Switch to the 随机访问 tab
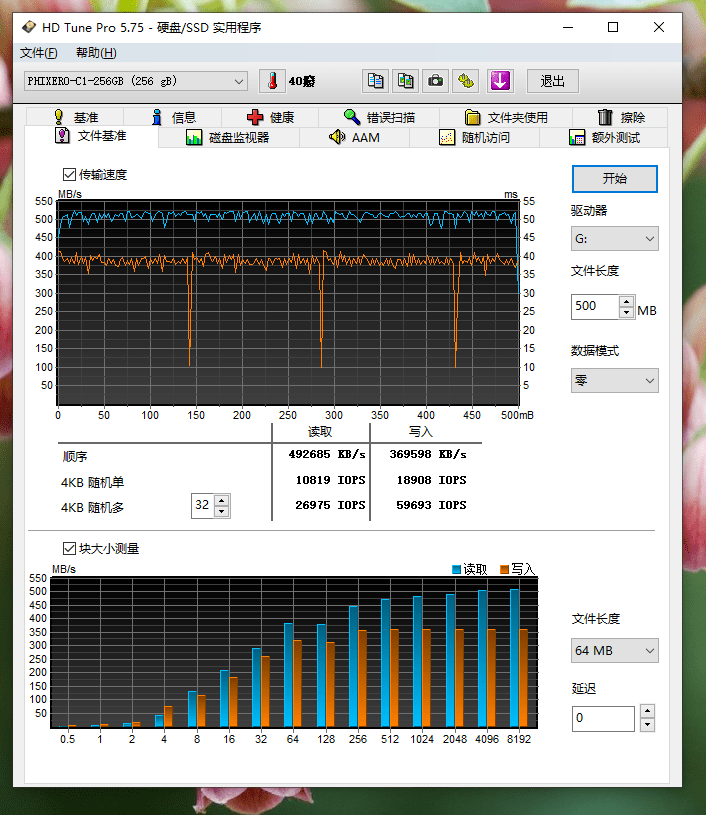Image resolution: width=706 pixels, height=815 pixels. 474,137
